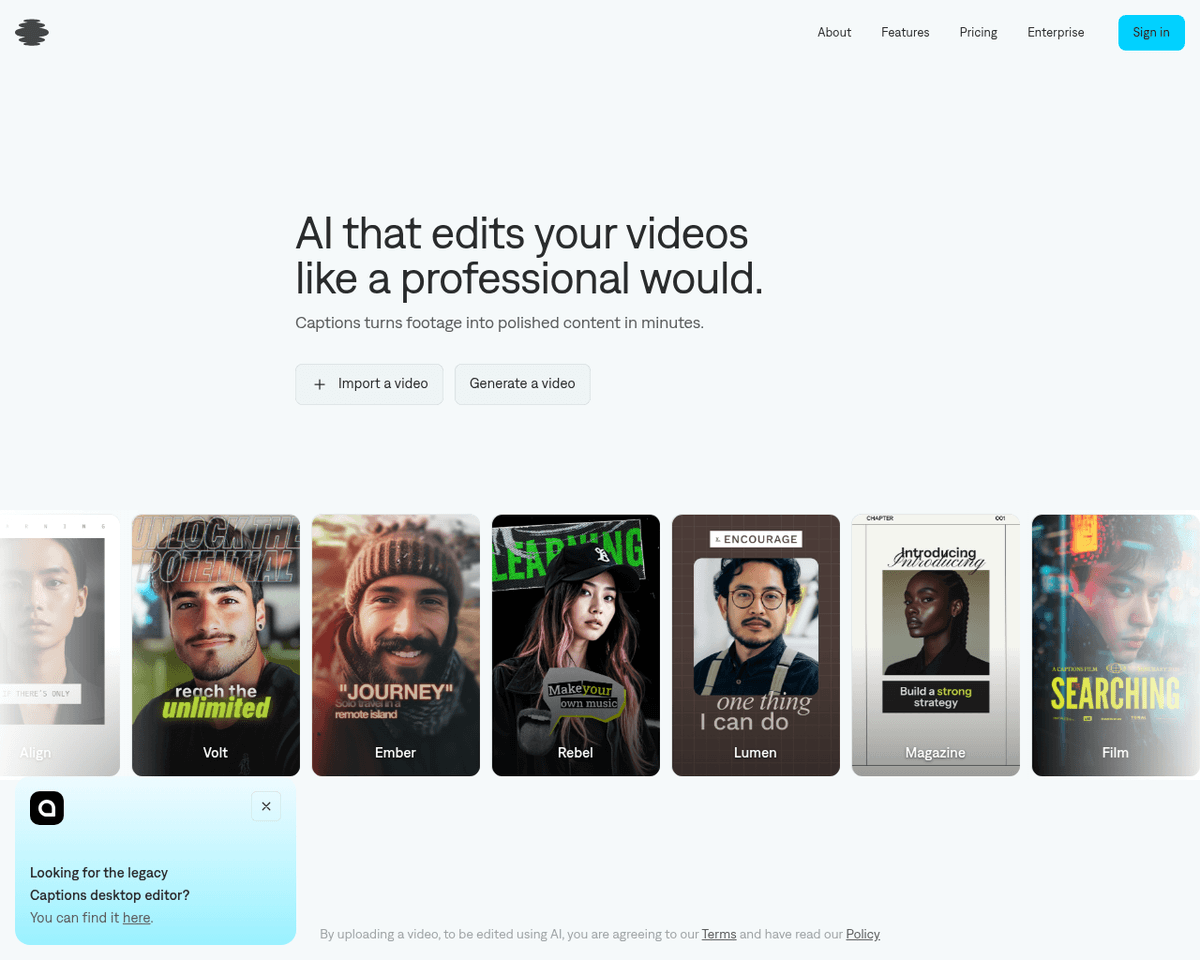Select the Rebel style template
1200x960 pixels.
[576, 645]
